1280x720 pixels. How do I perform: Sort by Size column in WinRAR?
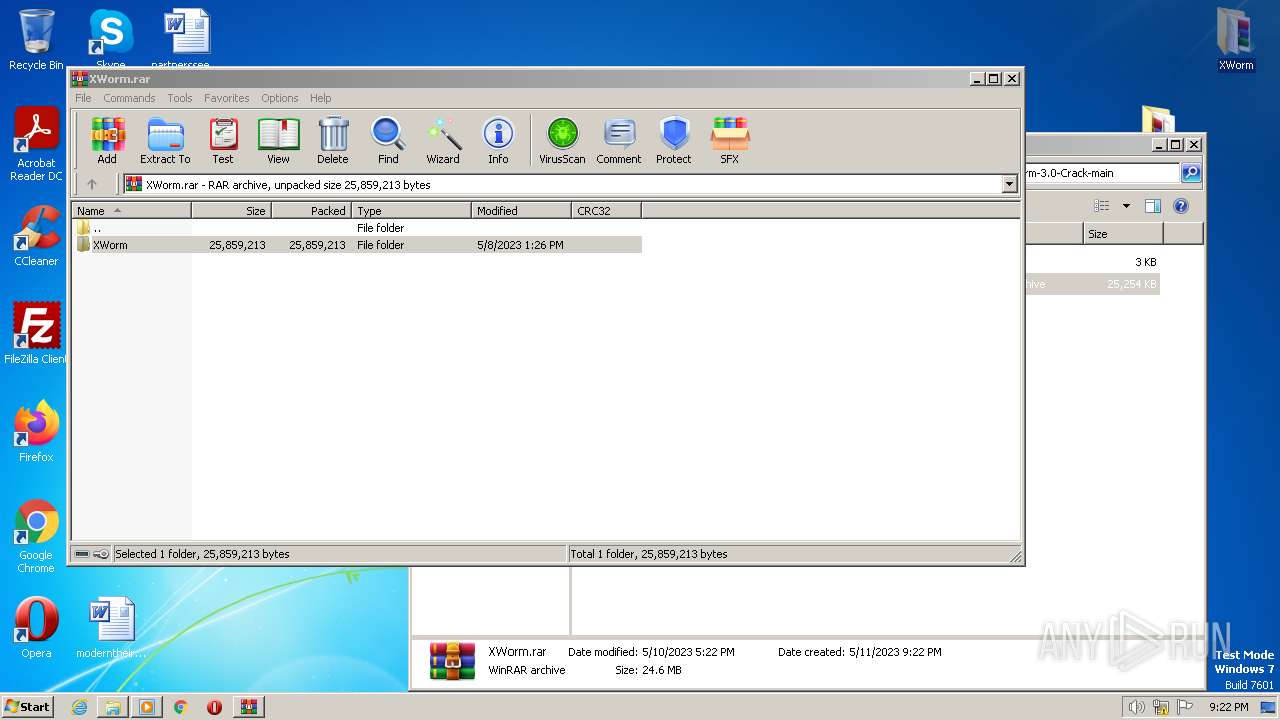click(x=232, y=211)
